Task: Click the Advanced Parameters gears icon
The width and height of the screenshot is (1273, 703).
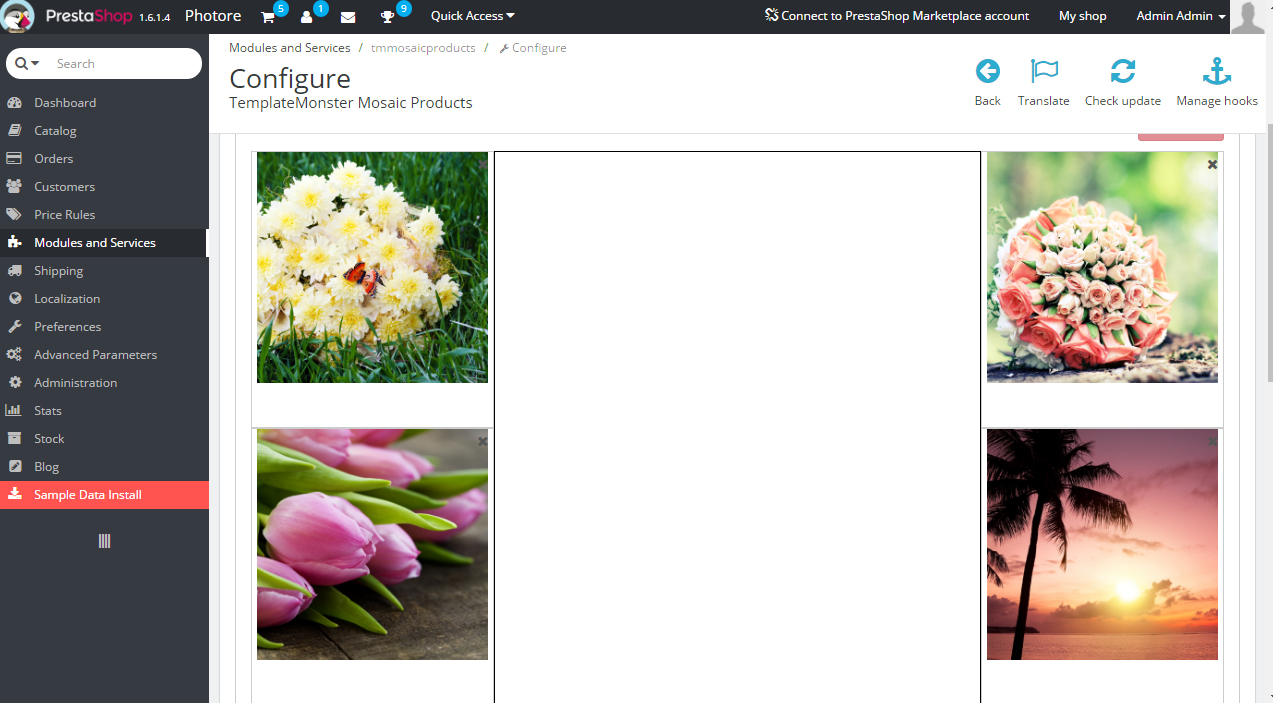Action: (x=15, y=355)
